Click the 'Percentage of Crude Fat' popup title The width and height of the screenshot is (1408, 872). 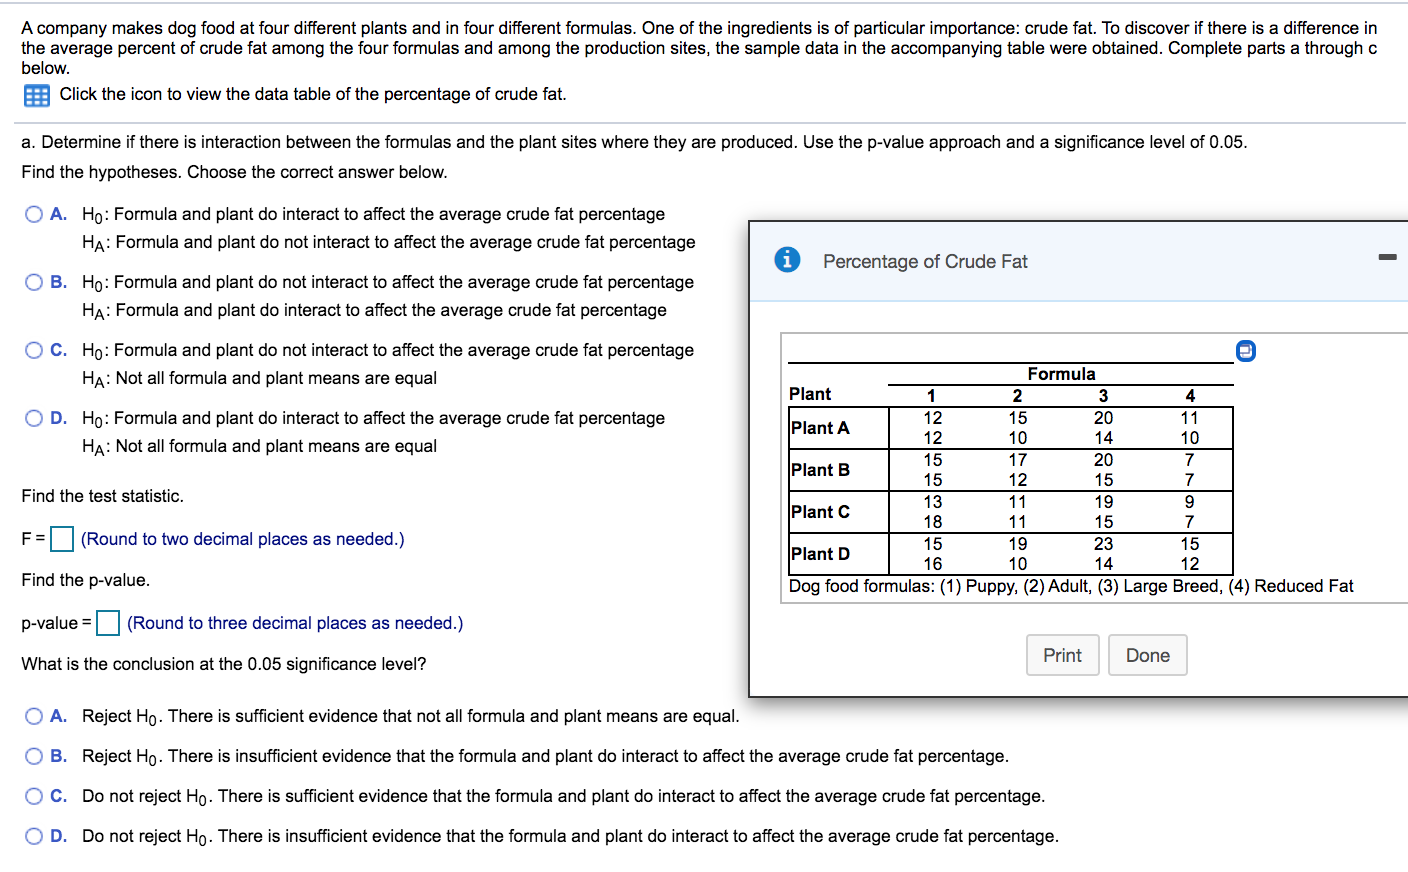point(925,261)
